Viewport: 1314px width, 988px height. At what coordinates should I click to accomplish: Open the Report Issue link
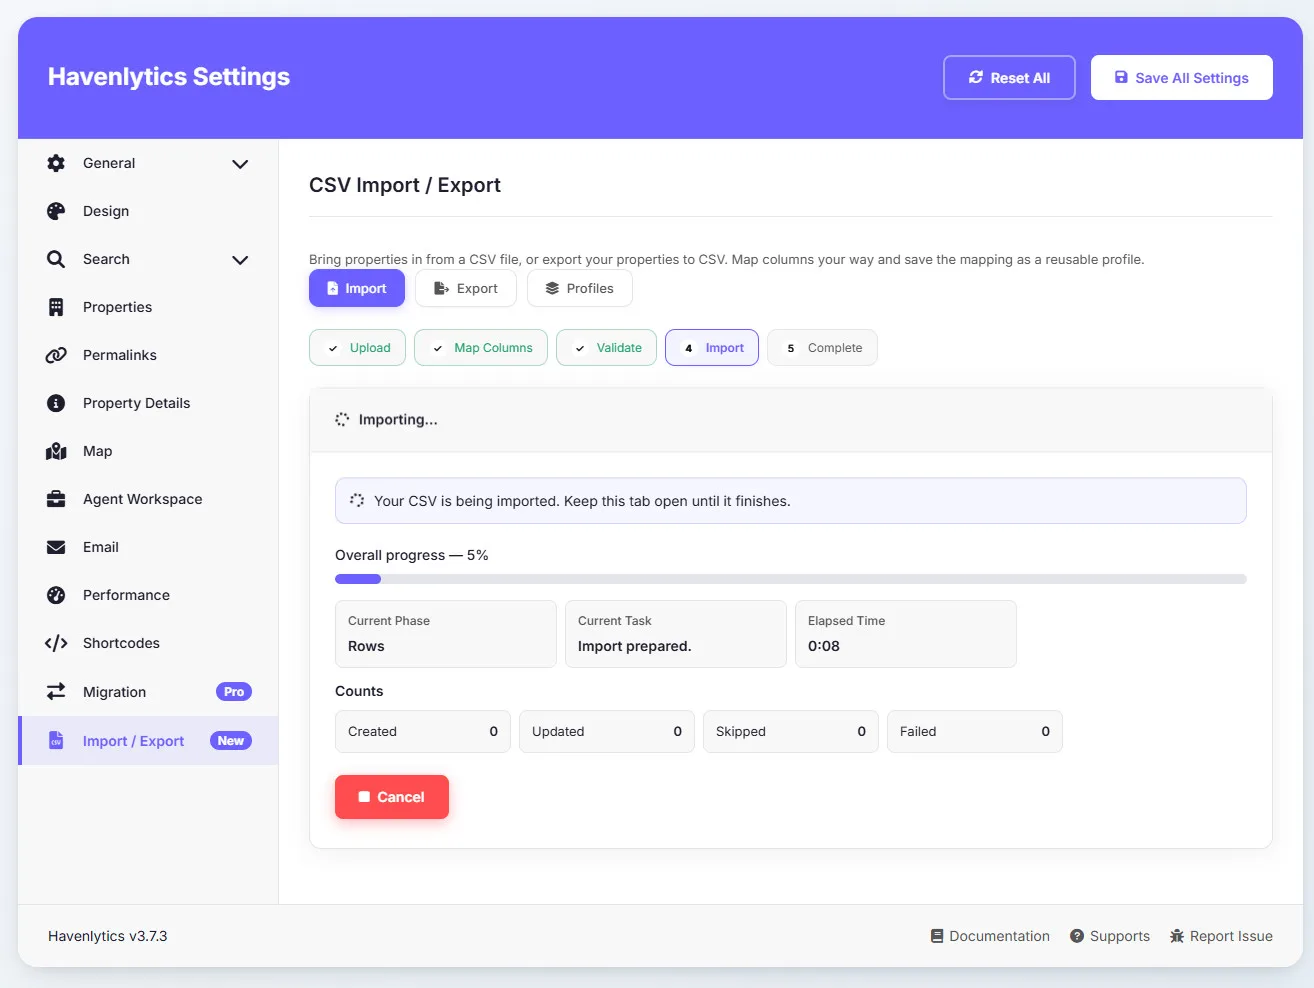(x=1221, y=936)
